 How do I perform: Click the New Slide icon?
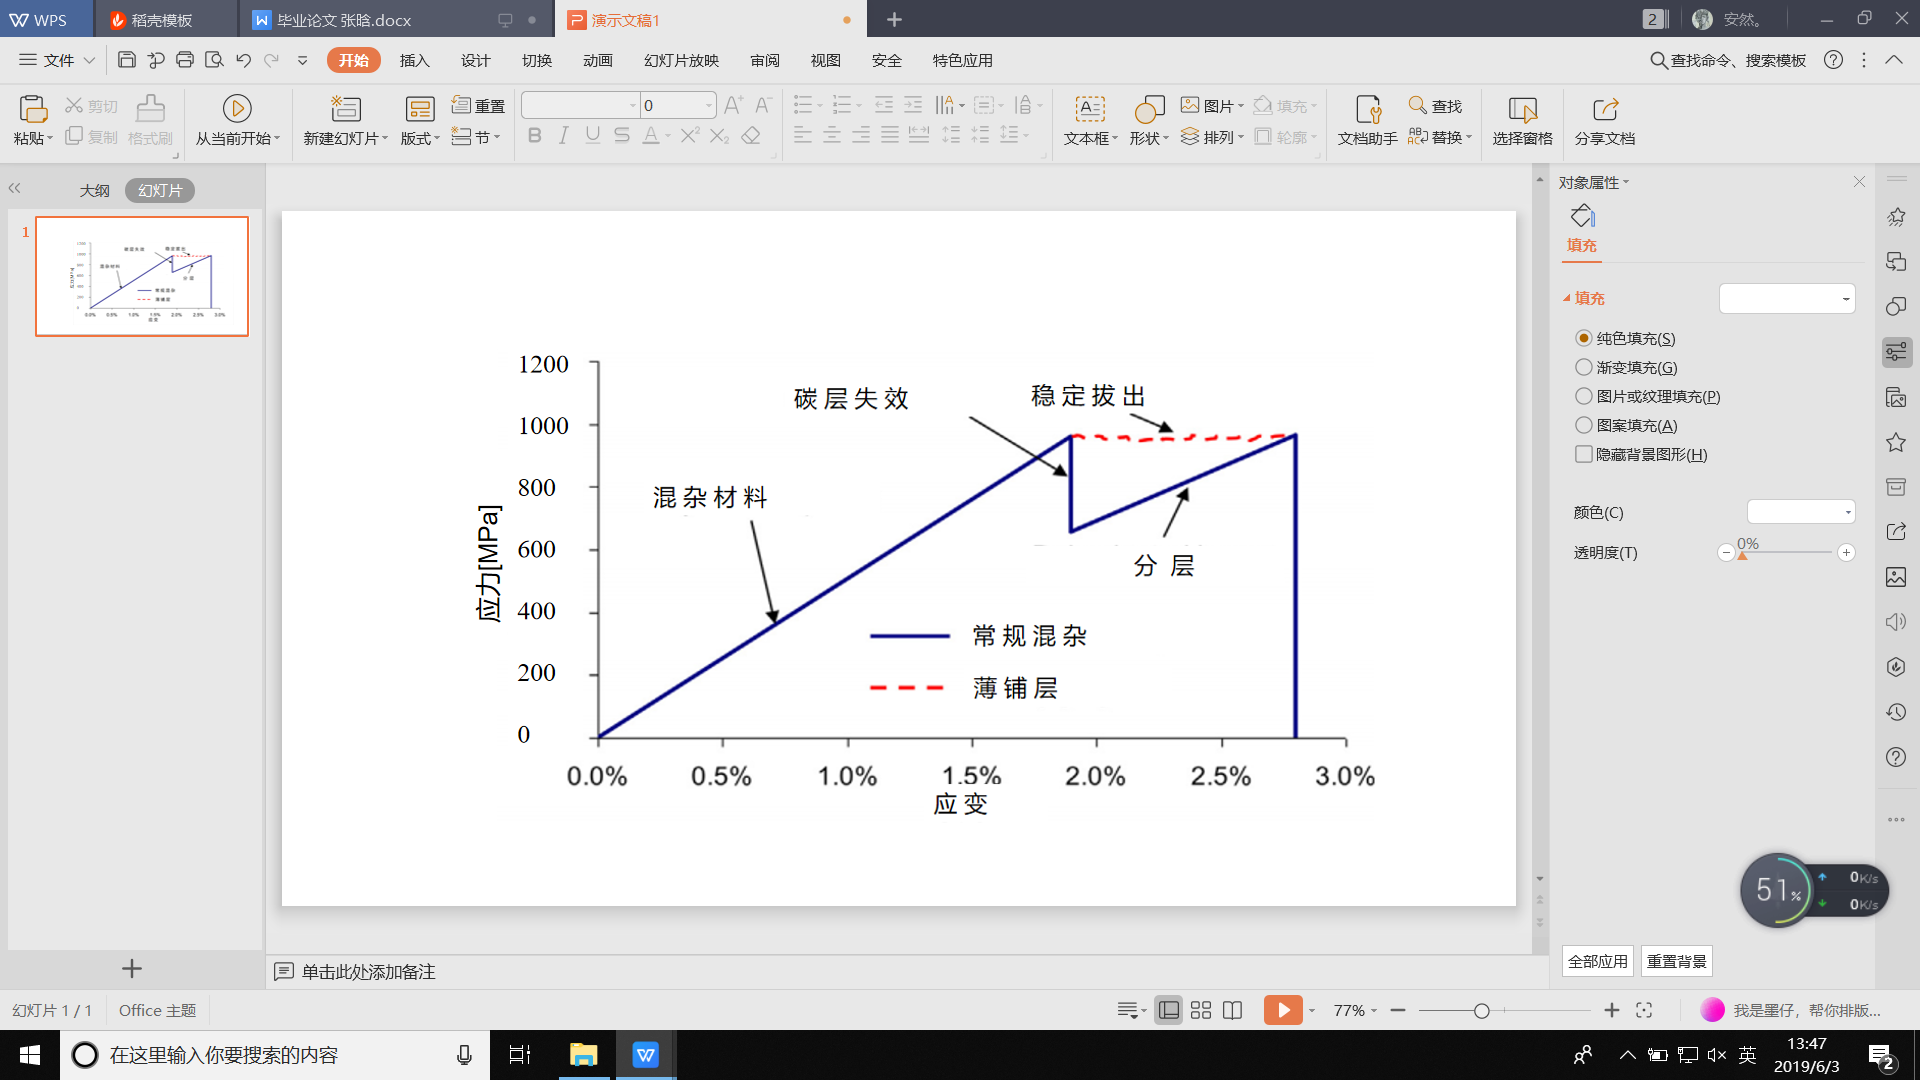tap(345, 108)
